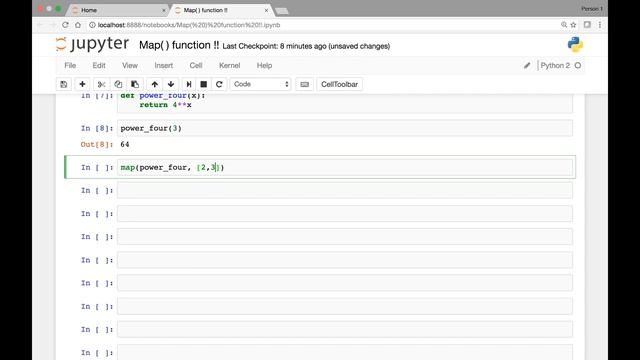Open Chrome three-dot menu

click(600, 25)
